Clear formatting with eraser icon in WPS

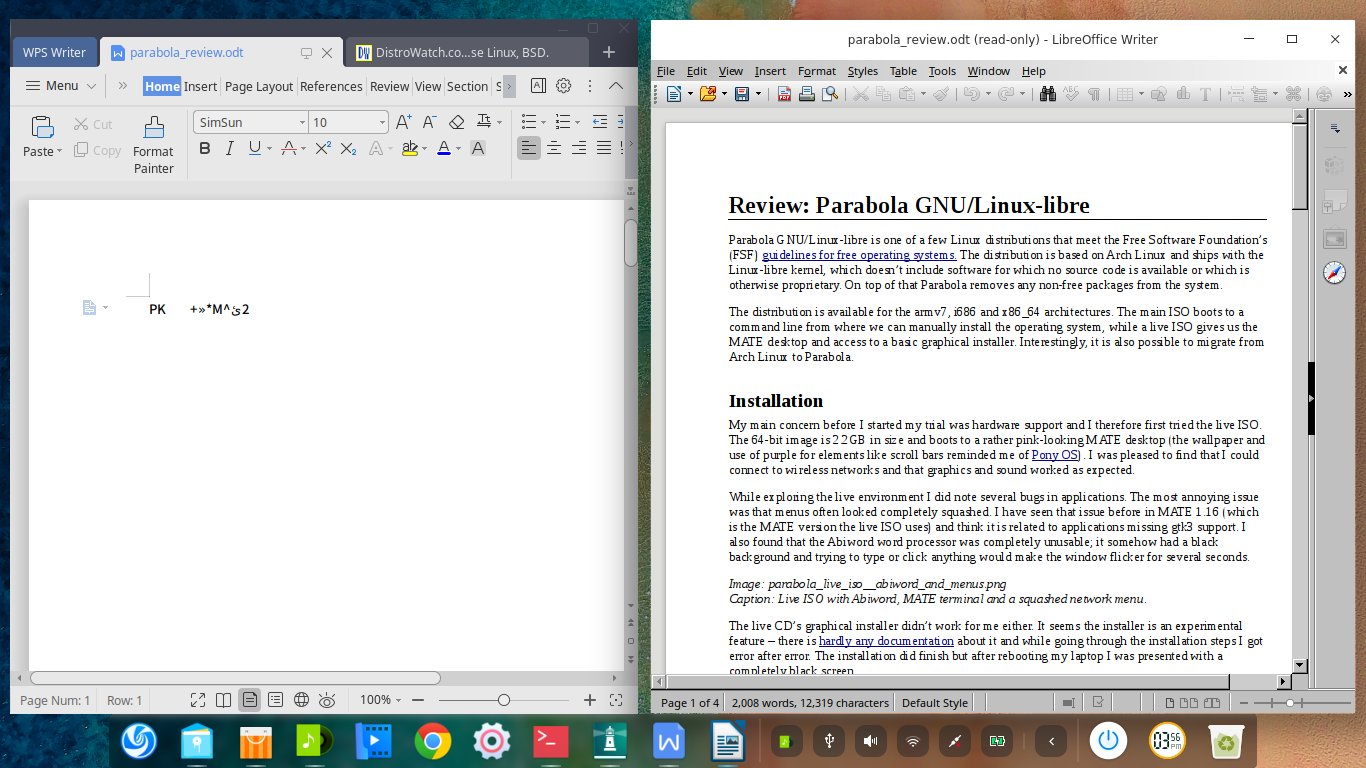tap(456, 122)
